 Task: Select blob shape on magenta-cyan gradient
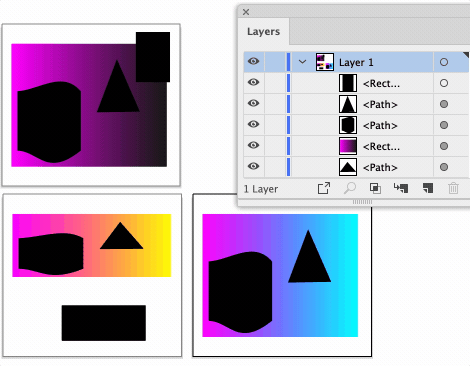241,292
